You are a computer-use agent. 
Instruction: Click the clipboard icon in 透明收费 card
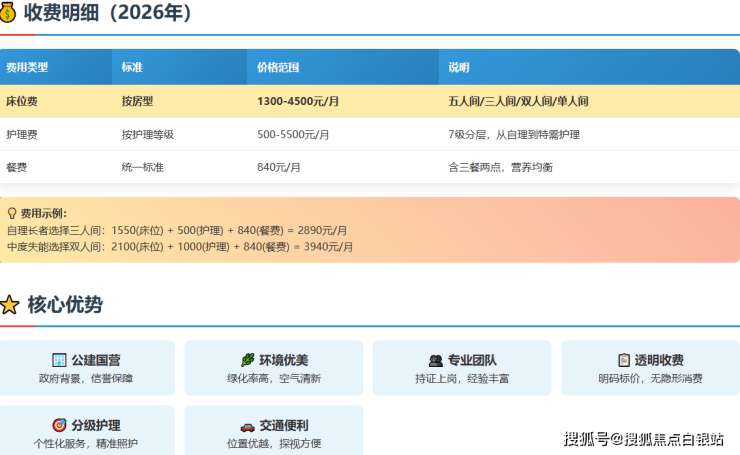tap(624, 360)
